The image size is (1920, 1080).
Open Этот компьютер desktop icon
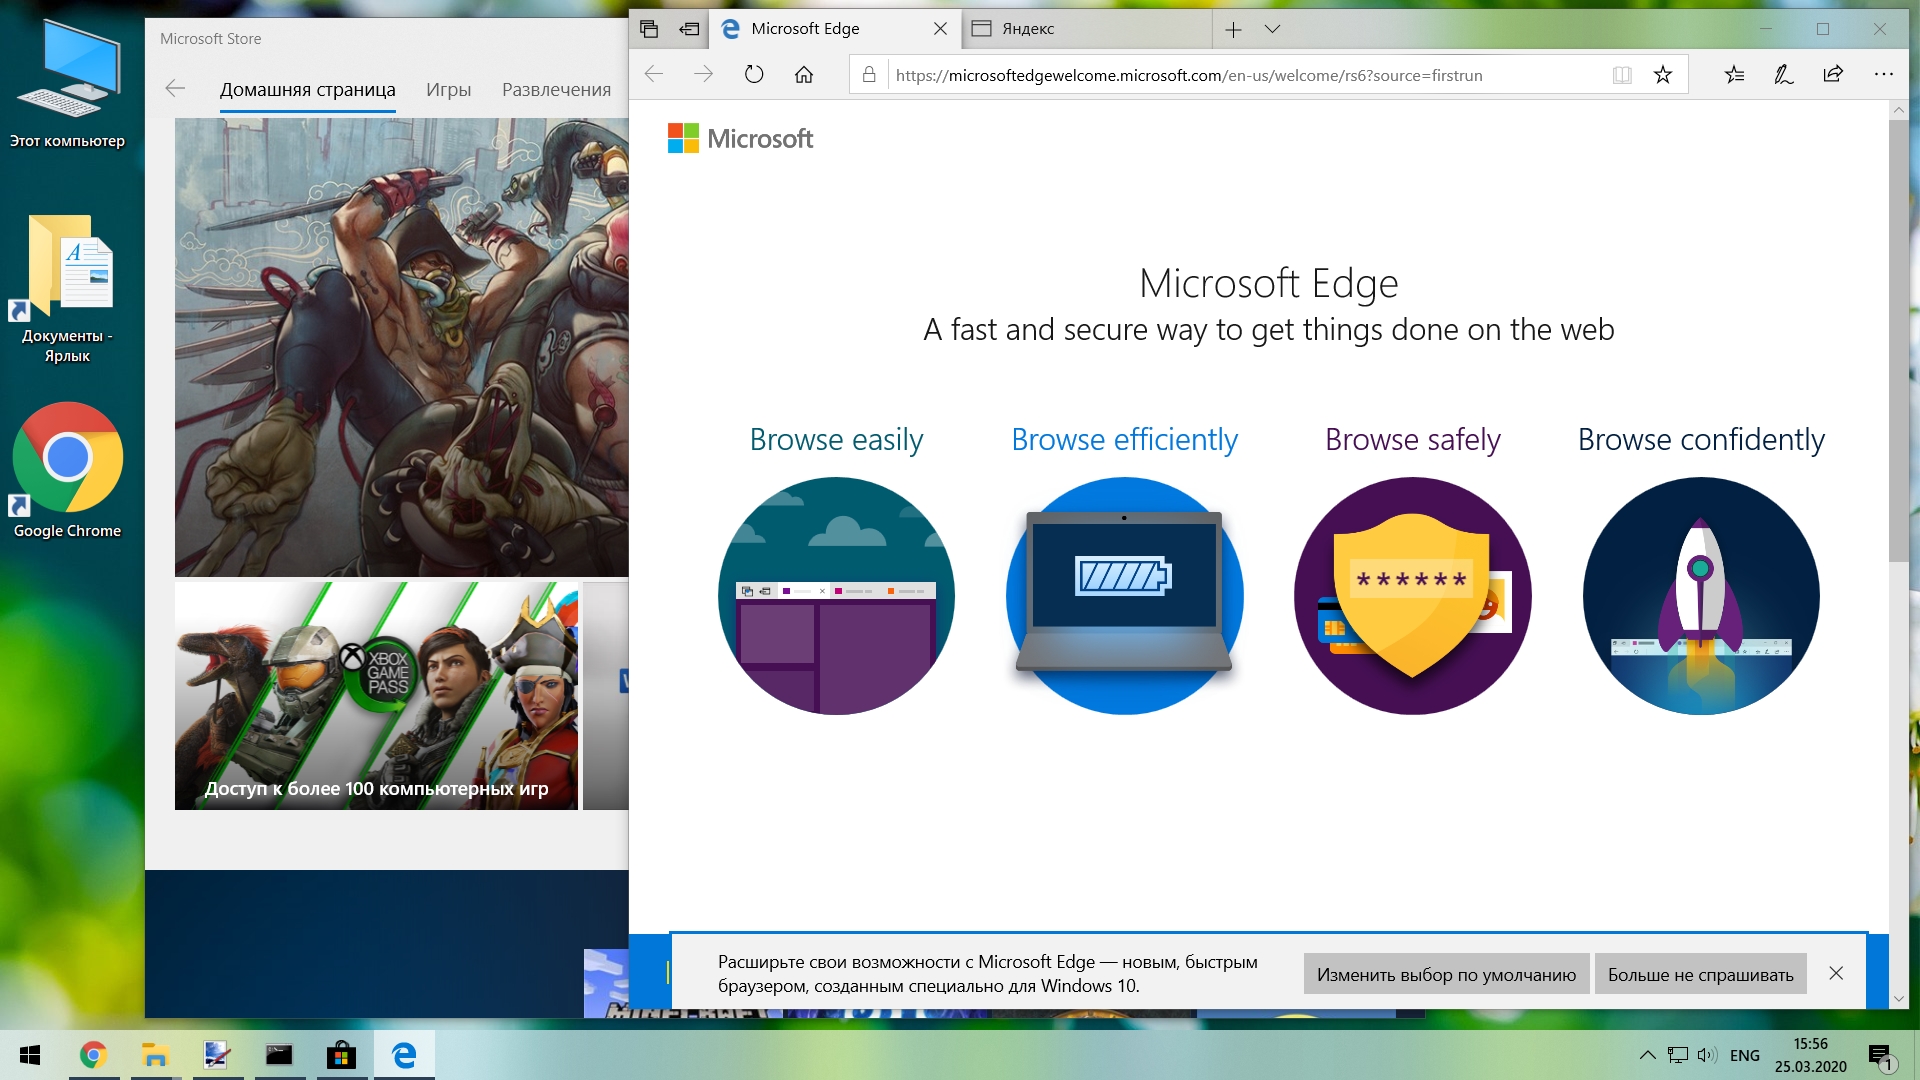pyautogui.click(x=67, y=86)
